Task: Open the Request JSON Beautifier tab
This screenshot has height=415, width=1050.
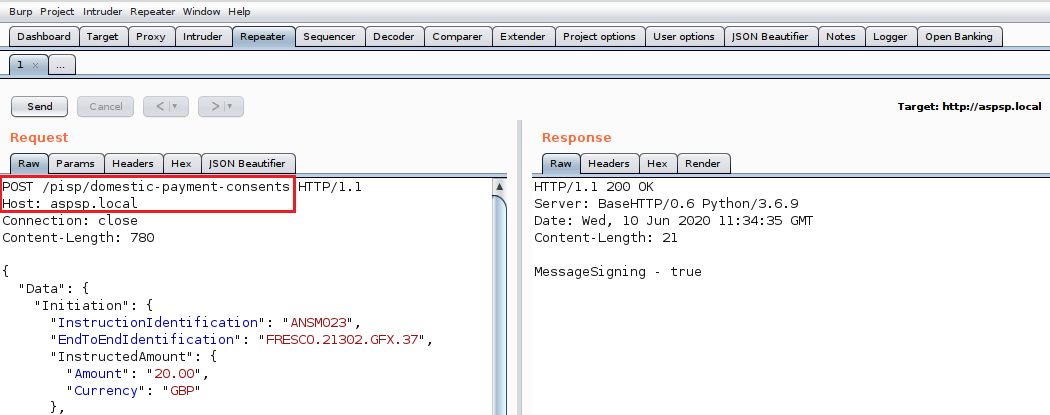Action: coord(248,163)
